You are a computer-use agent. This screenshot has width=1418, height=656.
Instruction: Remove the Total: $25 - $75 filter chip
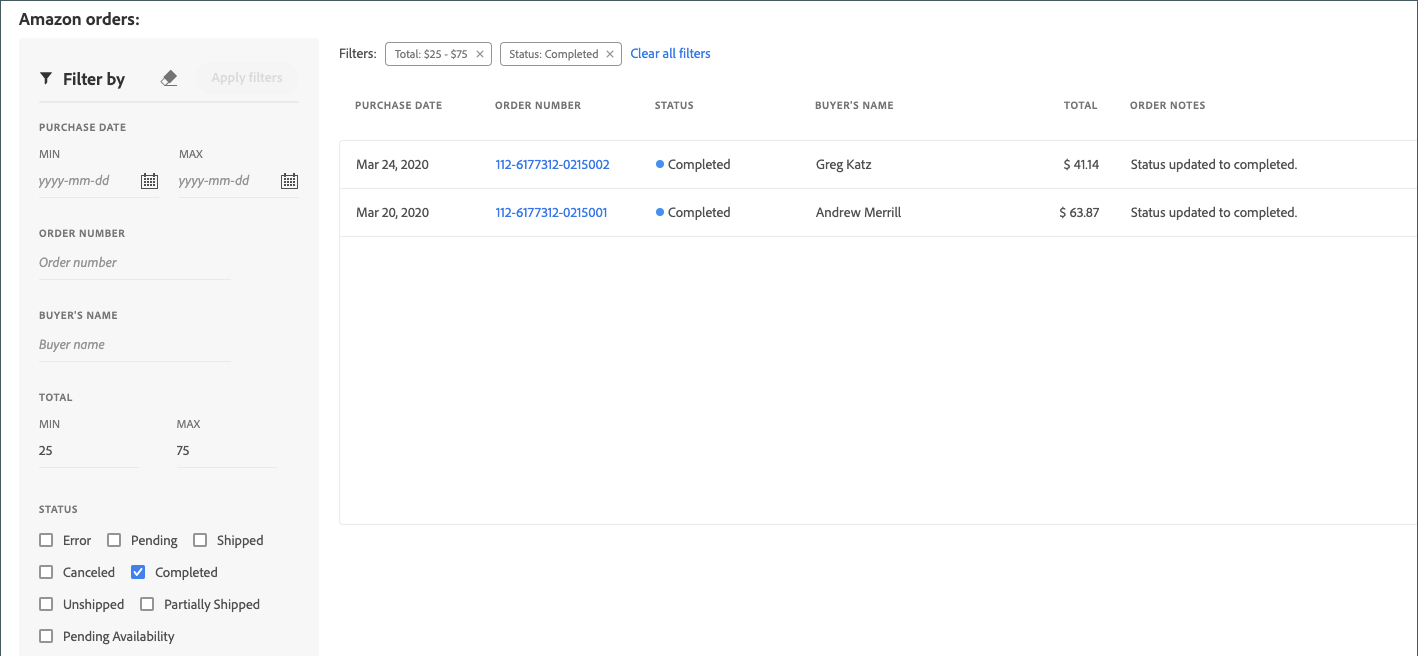click(480, 54)
